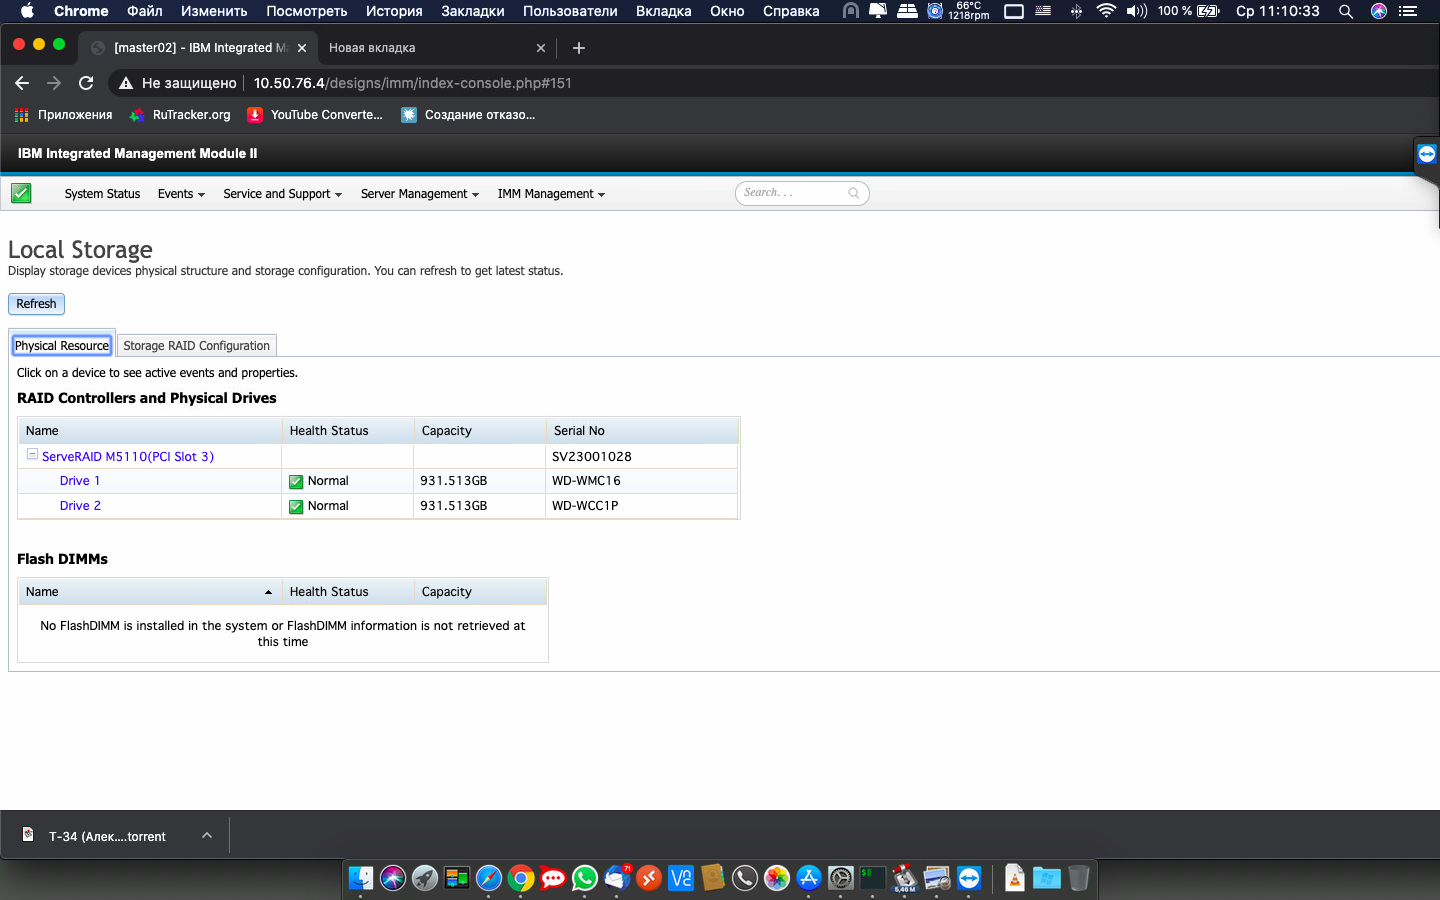The height and width of the screenshot is (900, 1440).
Task: Open Finder from the dock
Action: (361, 878)
